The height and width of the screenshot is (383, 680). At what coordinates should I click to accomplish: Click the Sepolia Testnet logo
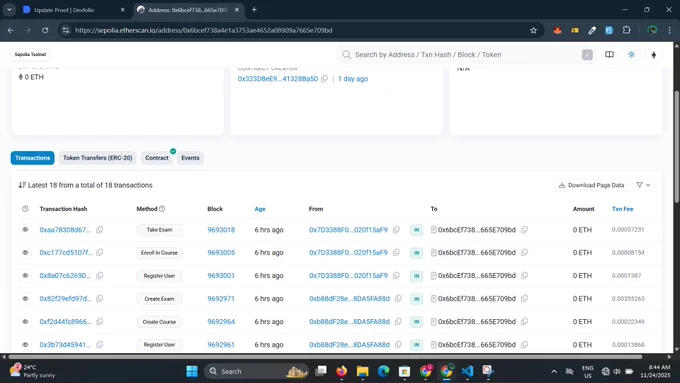(30, 55)
